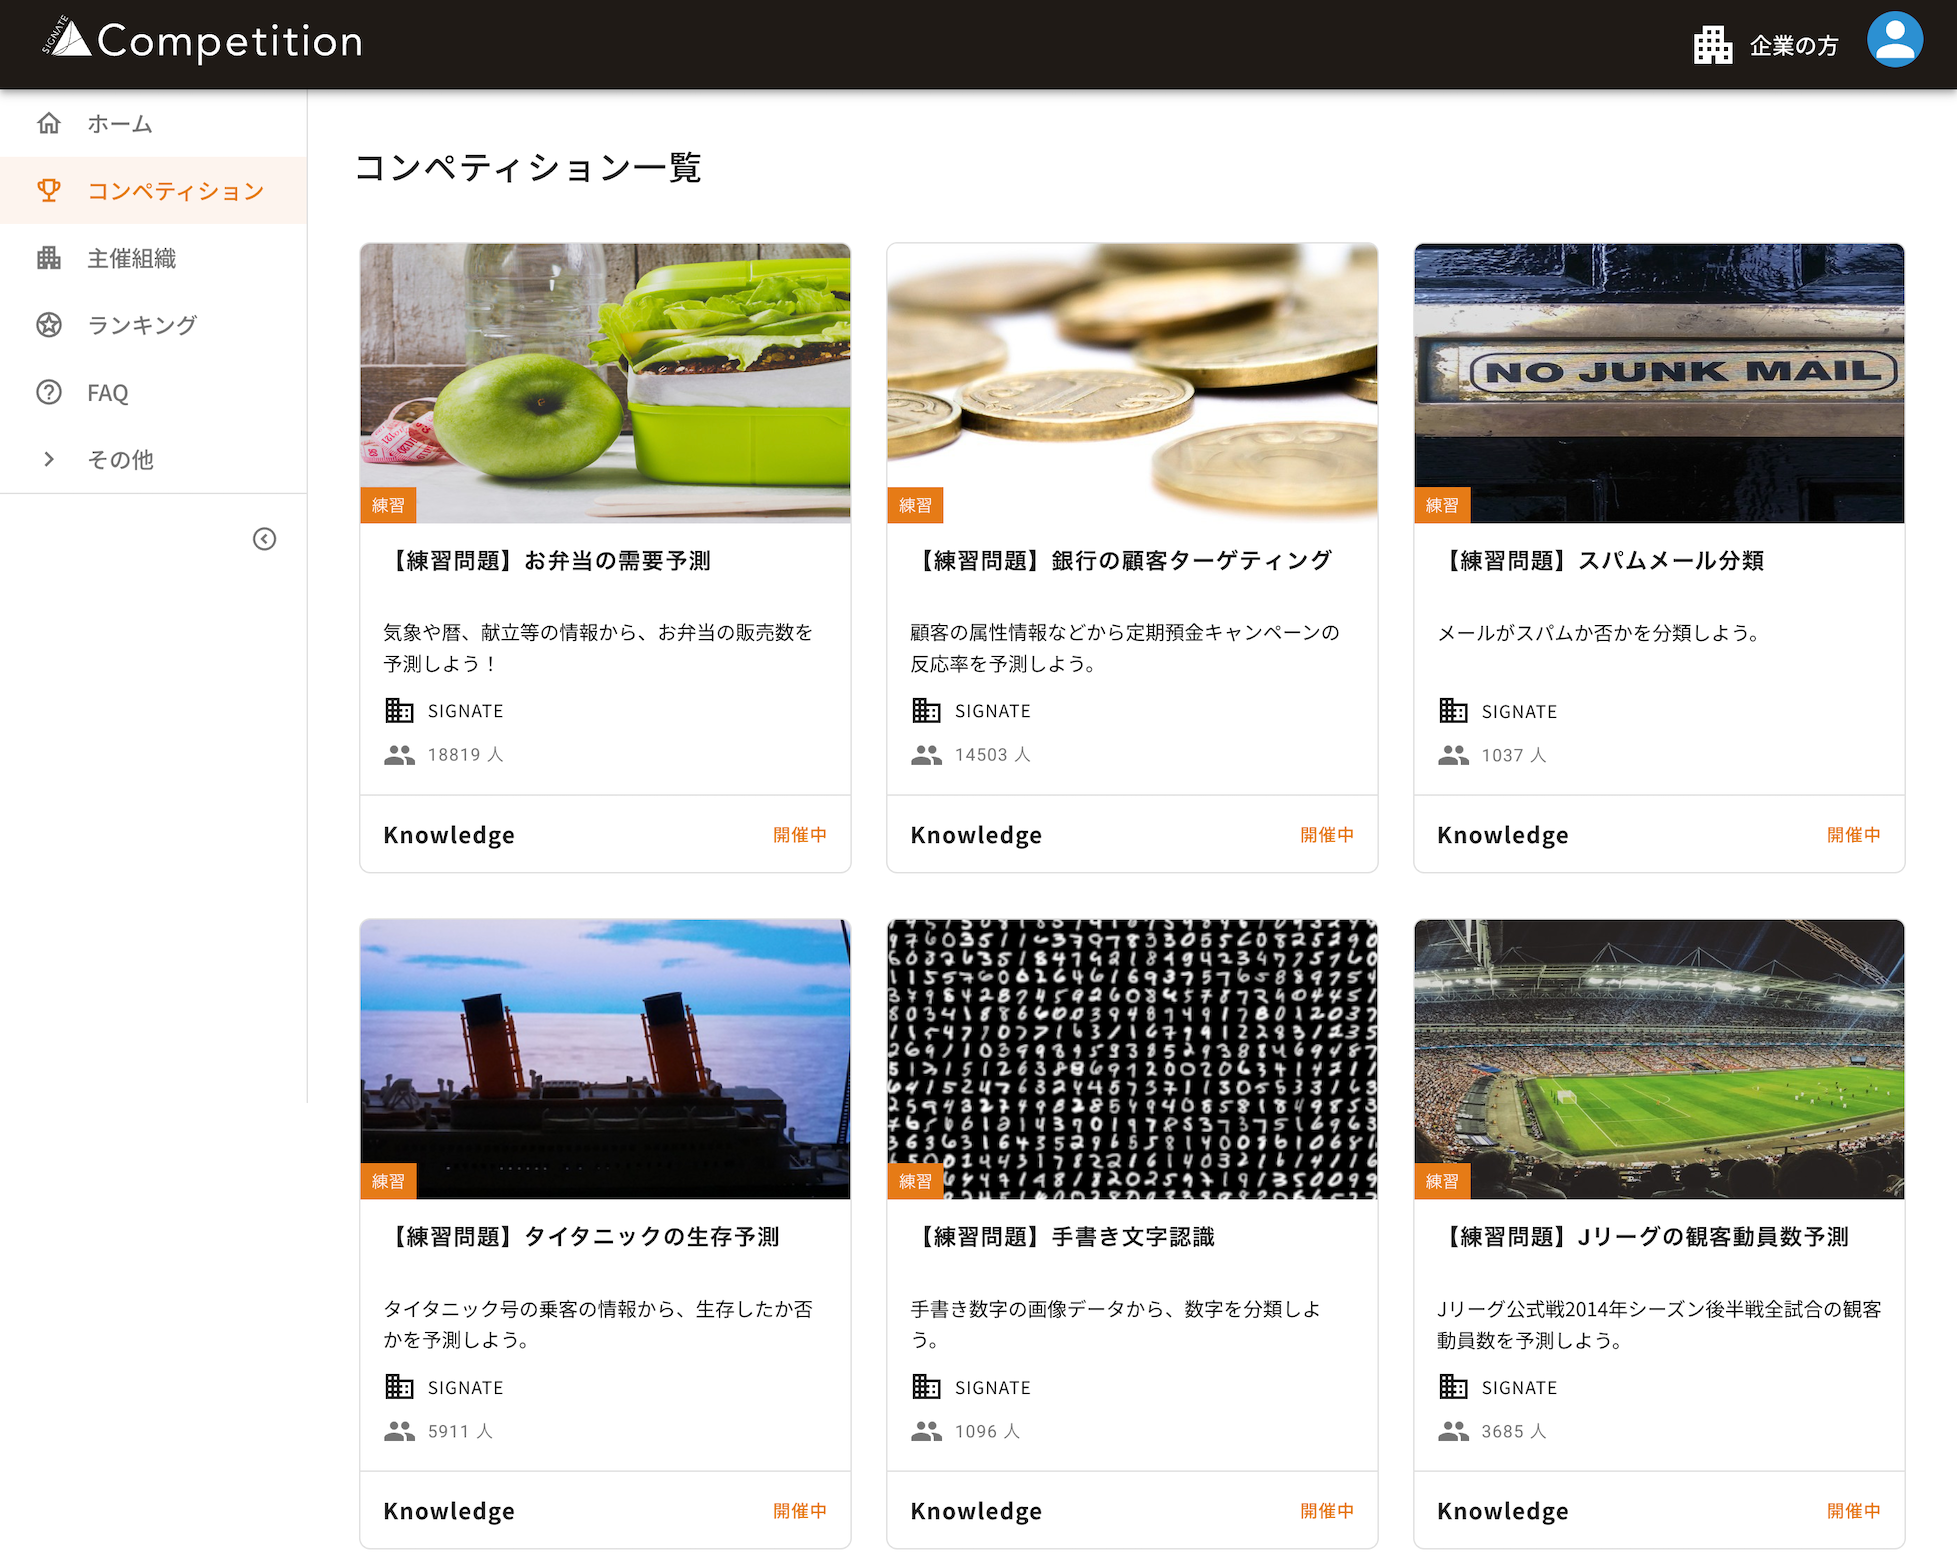Click the star ranking icon in sidebar

(49, 325)
